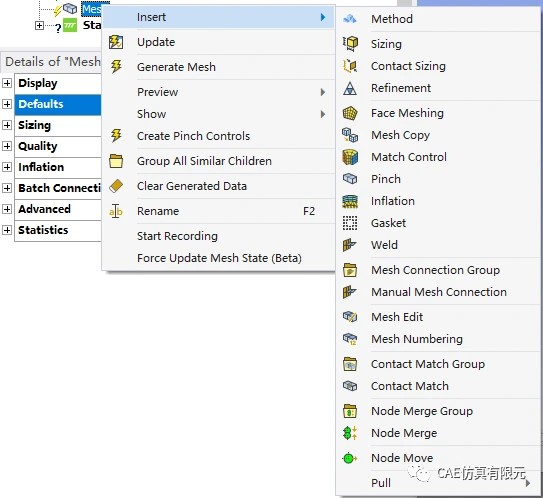Screen dimensions: 543x498
Task: Expand the Display details section
Action: tap(7, 83)
